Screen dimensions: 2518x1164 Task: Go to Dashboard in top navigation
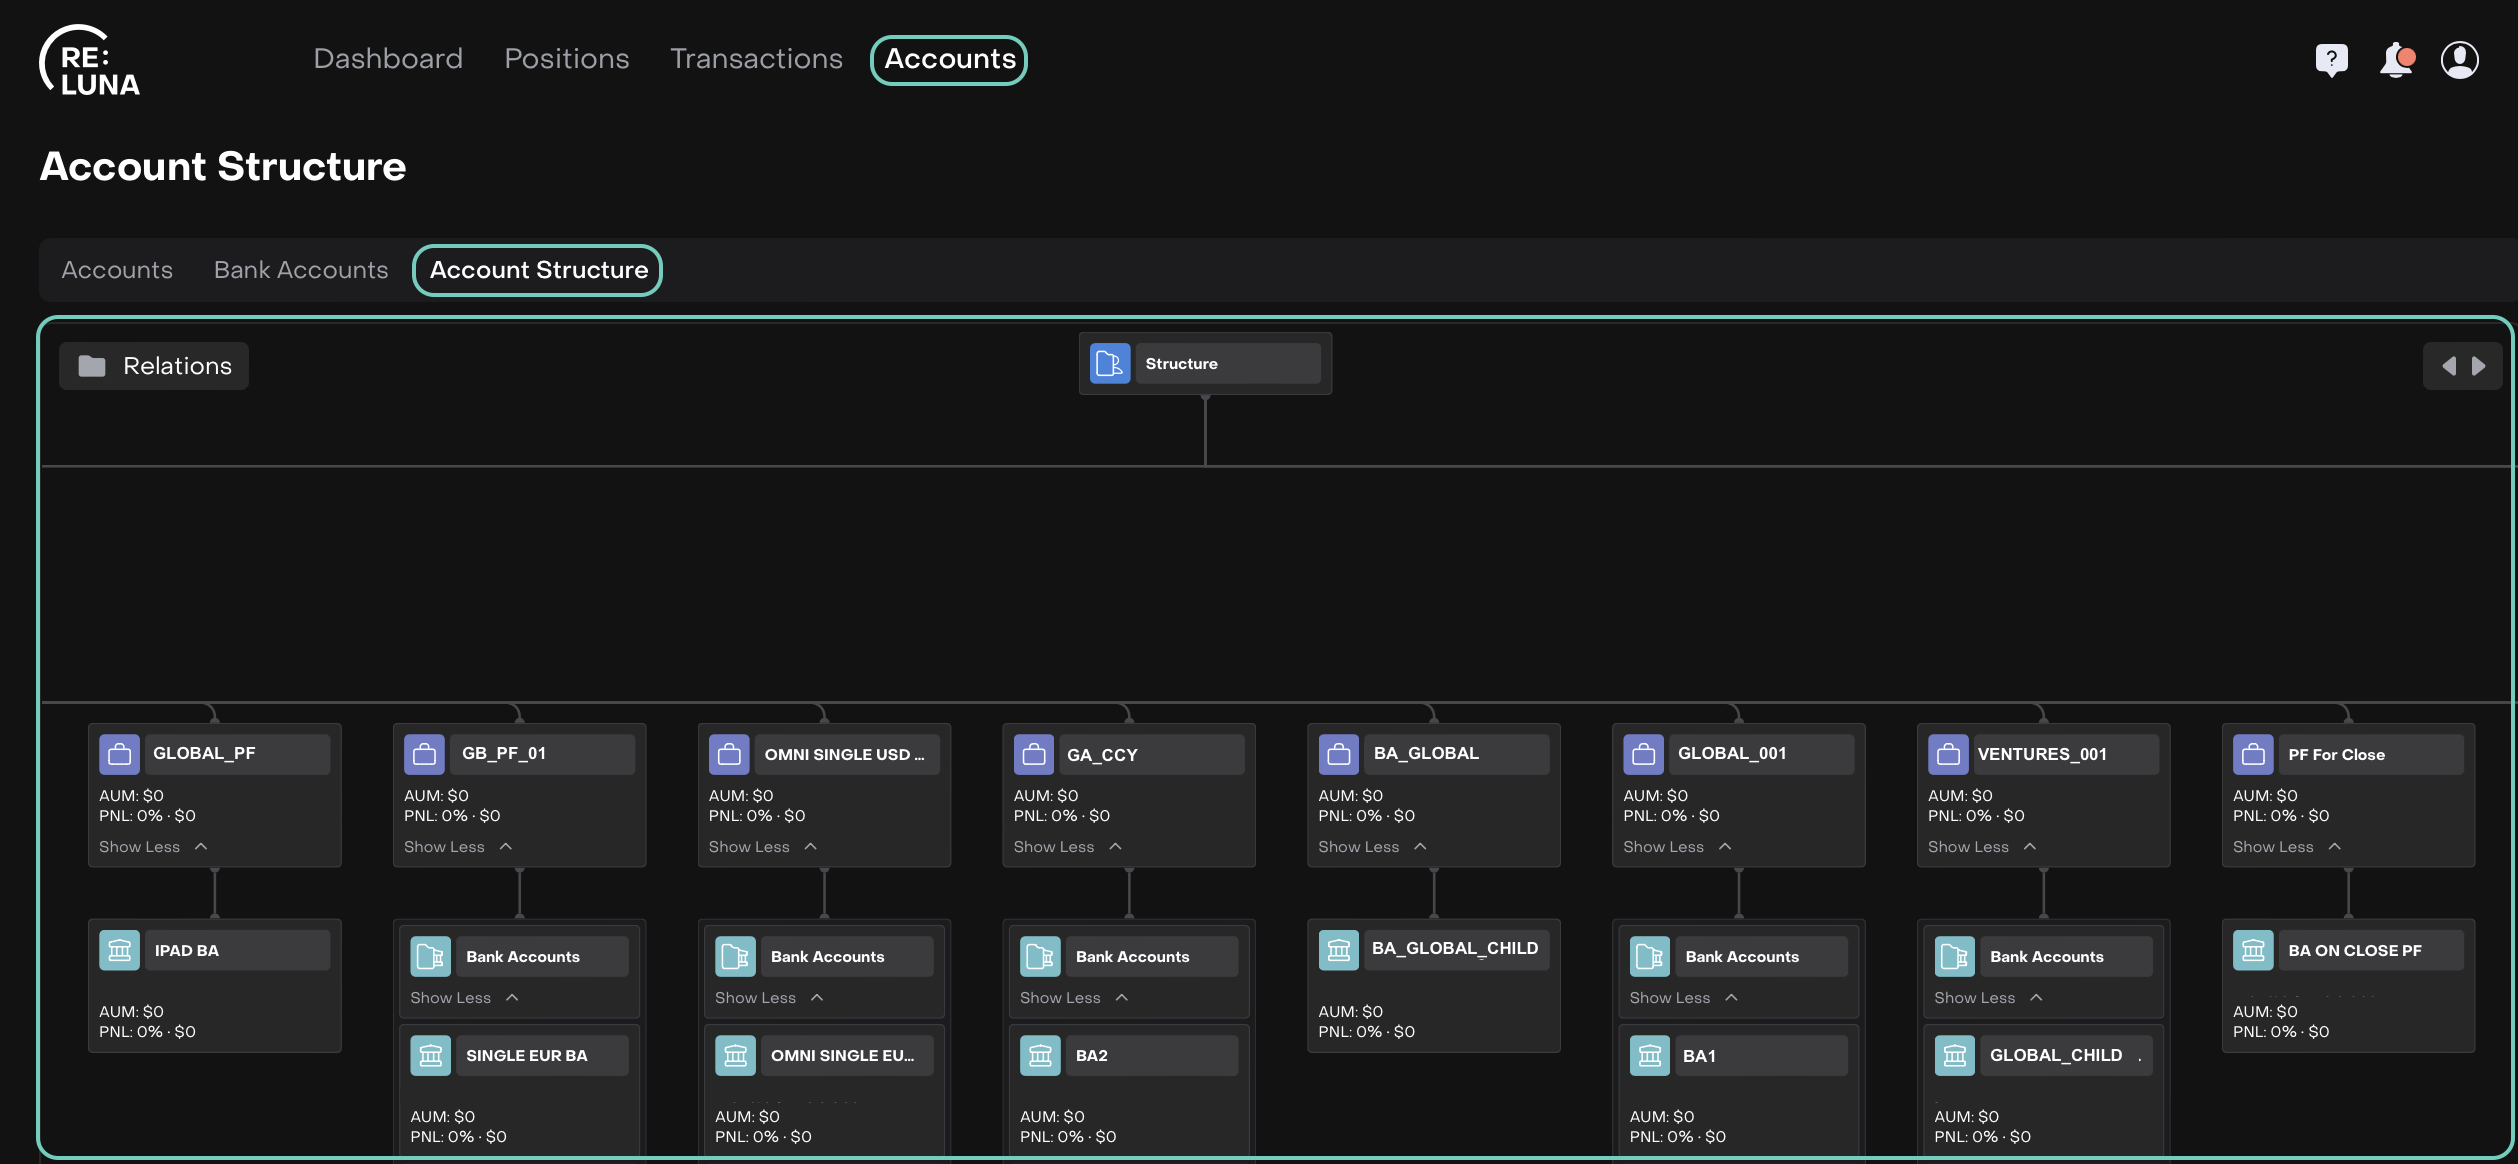[388, 59]
